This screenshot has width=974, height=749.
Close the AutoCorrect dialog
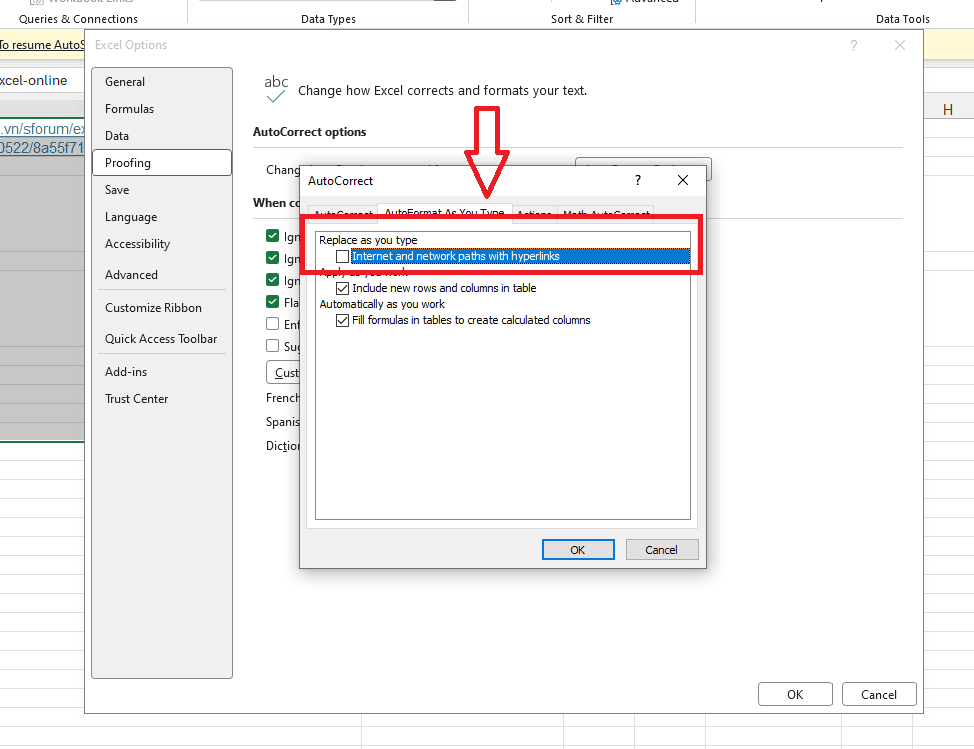click(x=683, y=180)
